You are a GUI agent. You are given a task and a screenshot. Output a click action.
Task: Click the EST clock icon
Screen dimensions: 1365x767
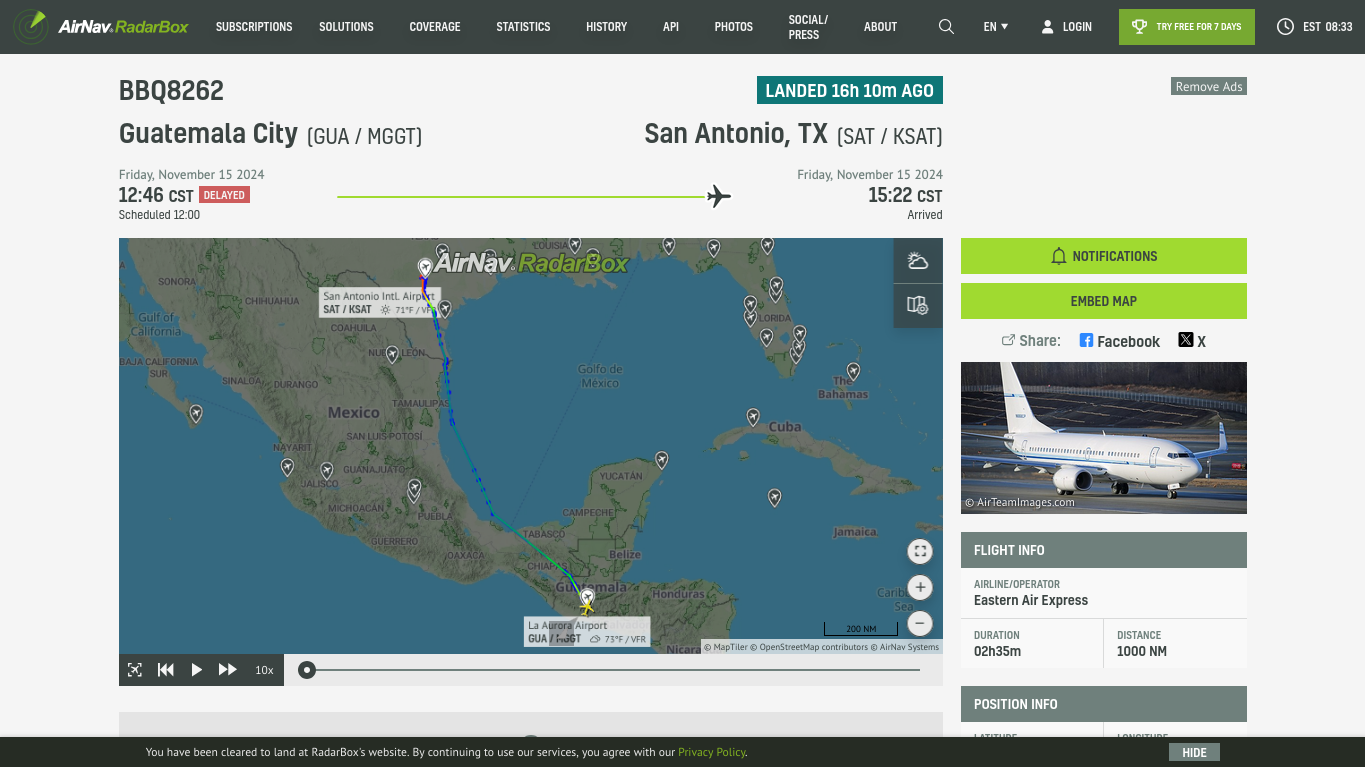point(1285,27)
